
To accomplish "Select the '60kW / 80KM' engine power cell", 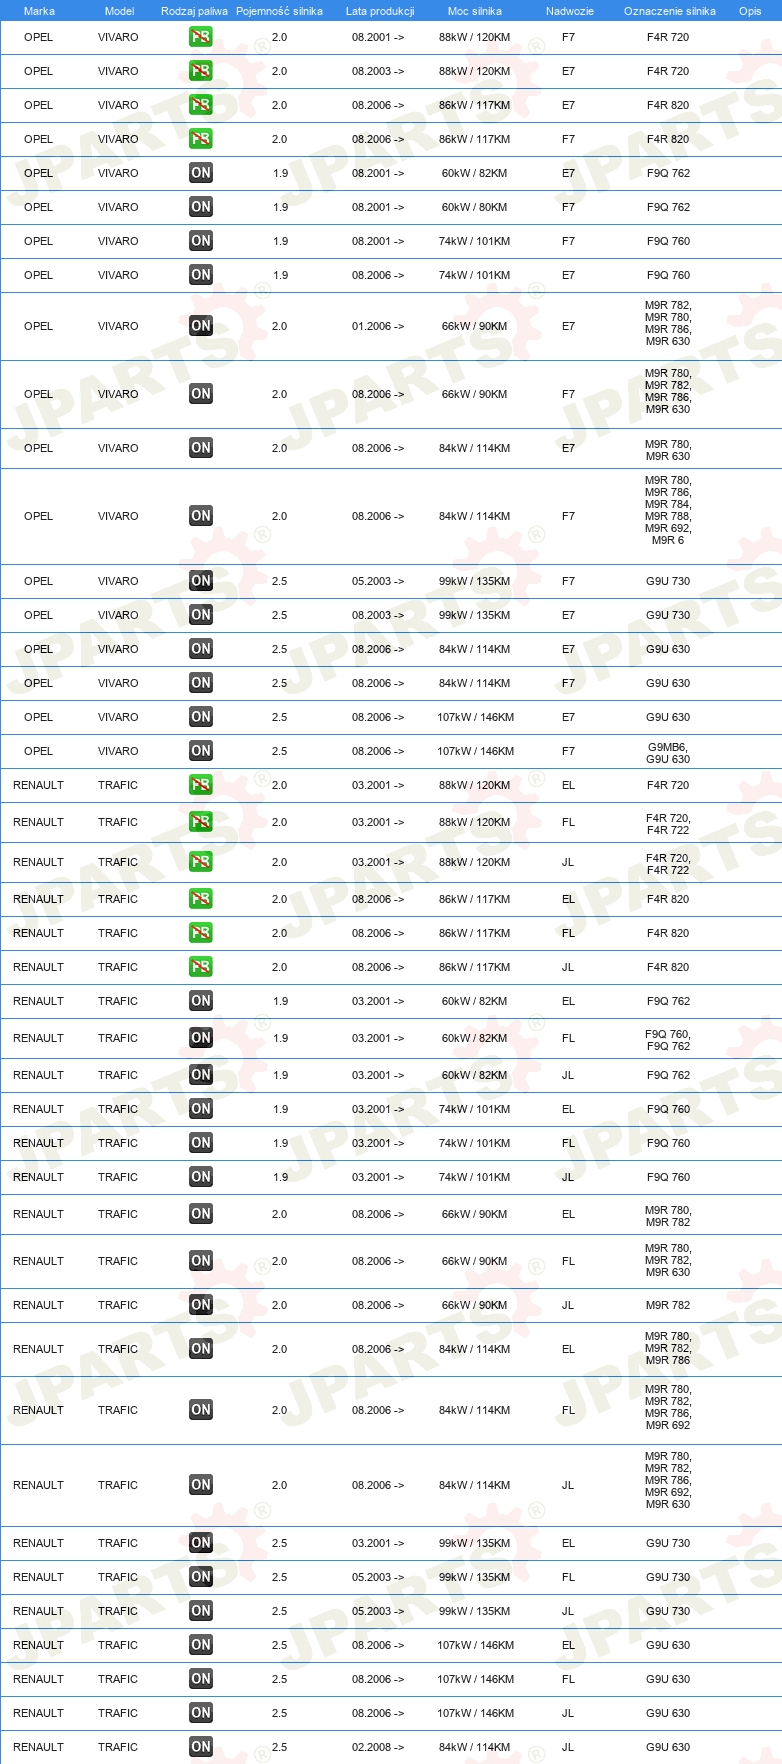I will pyautogui.click(x=475, y=207).
